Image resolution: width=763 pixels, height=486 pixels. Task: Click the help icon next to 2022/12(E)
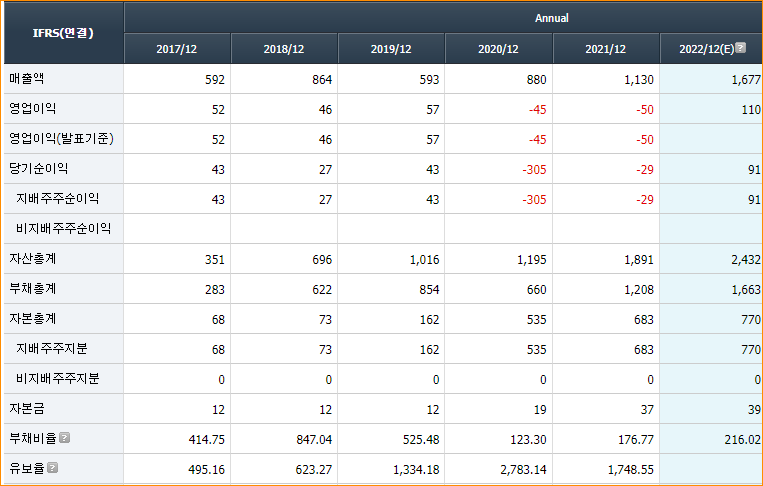(x=740, y=48)
